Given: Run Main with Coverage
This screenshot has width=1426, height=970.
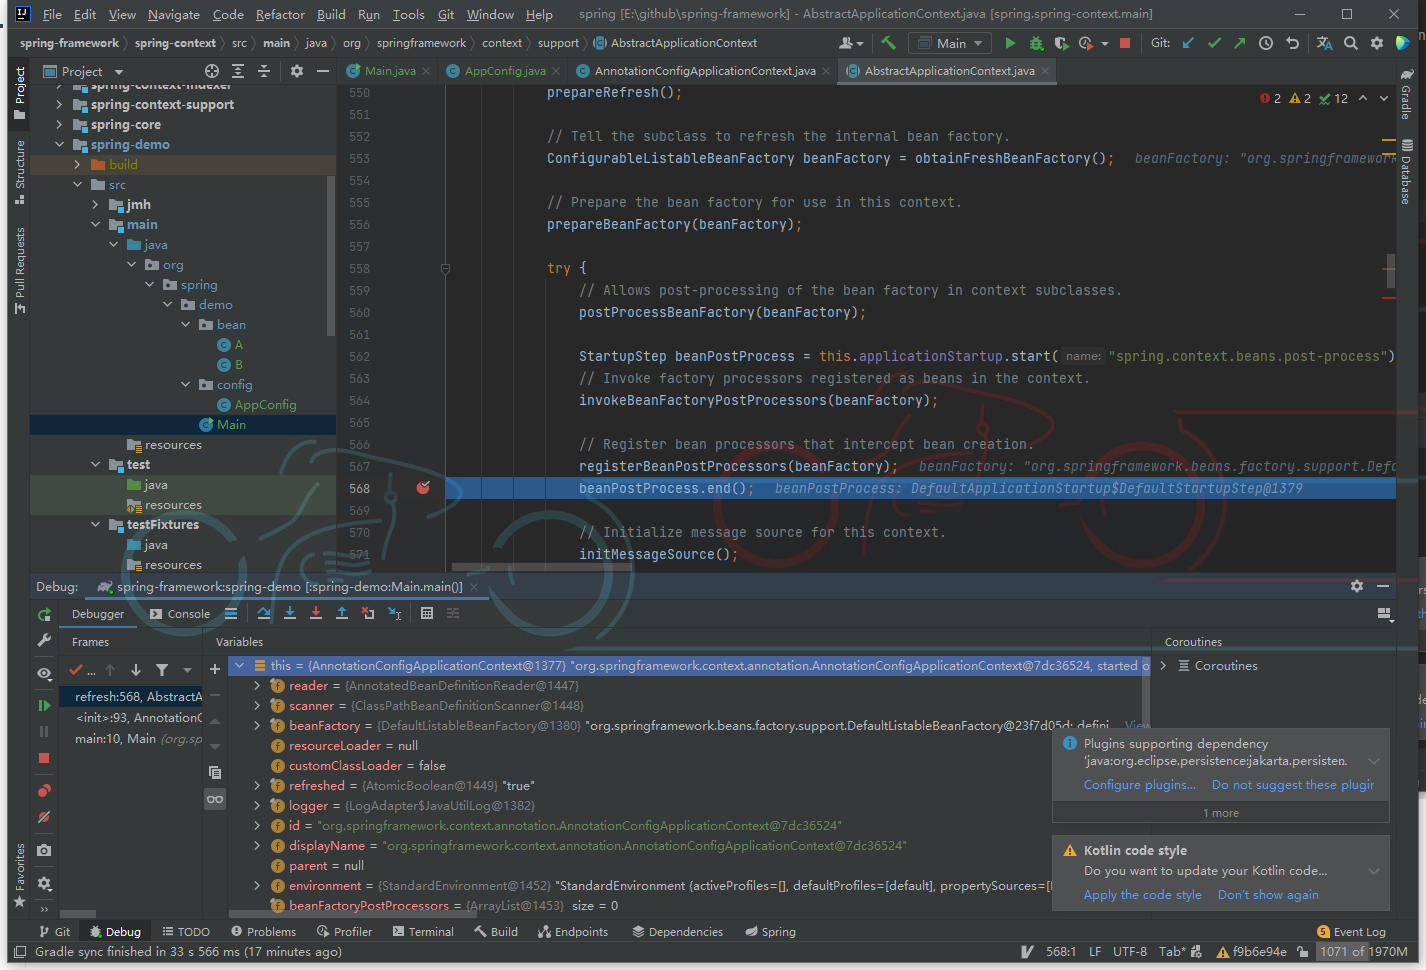Looking at the screenshot, I should (x=1061, y=43).
